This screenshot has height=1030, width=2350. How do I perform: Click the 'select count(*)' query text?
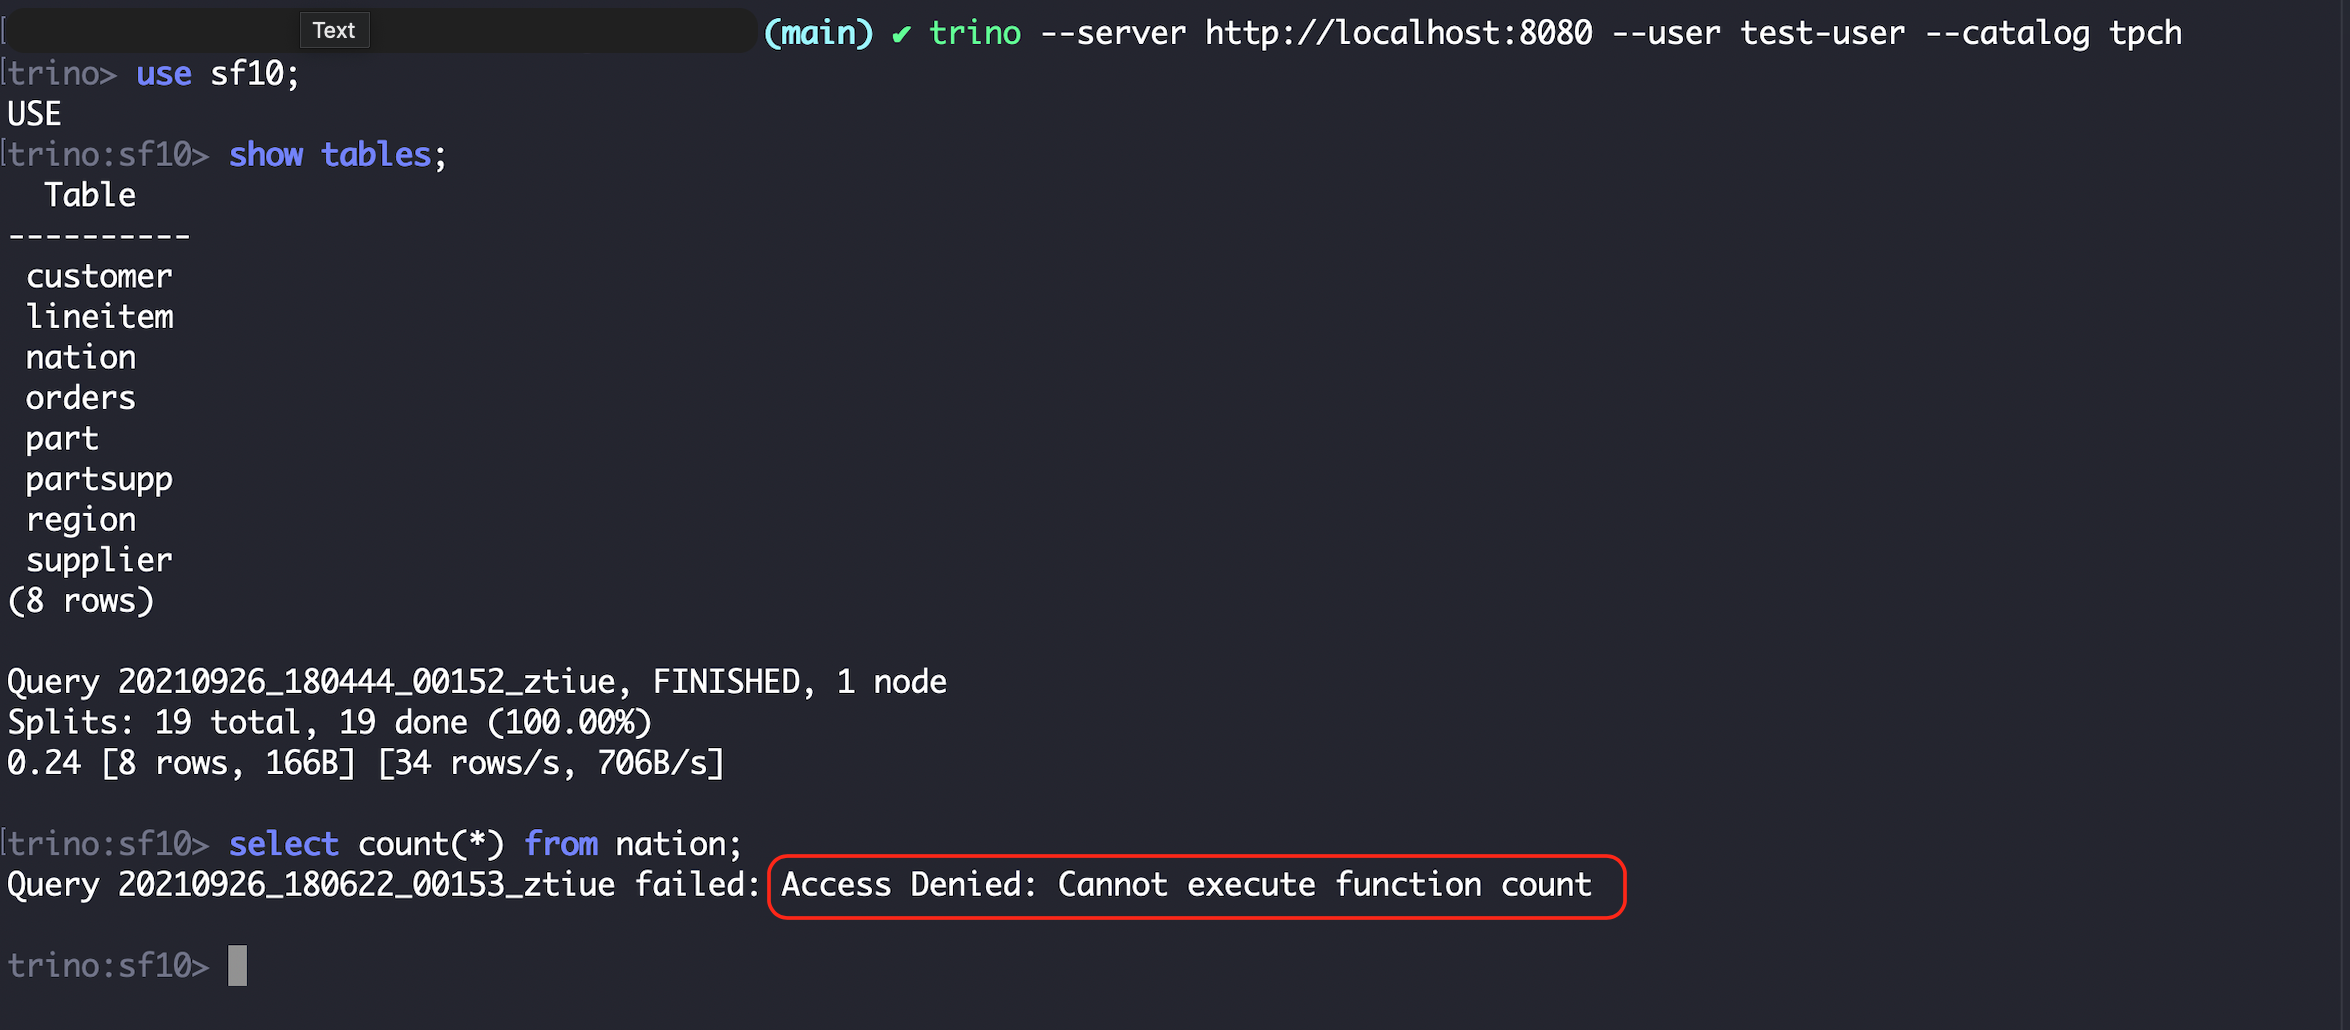pyautogui.click(x=366, y=845)
